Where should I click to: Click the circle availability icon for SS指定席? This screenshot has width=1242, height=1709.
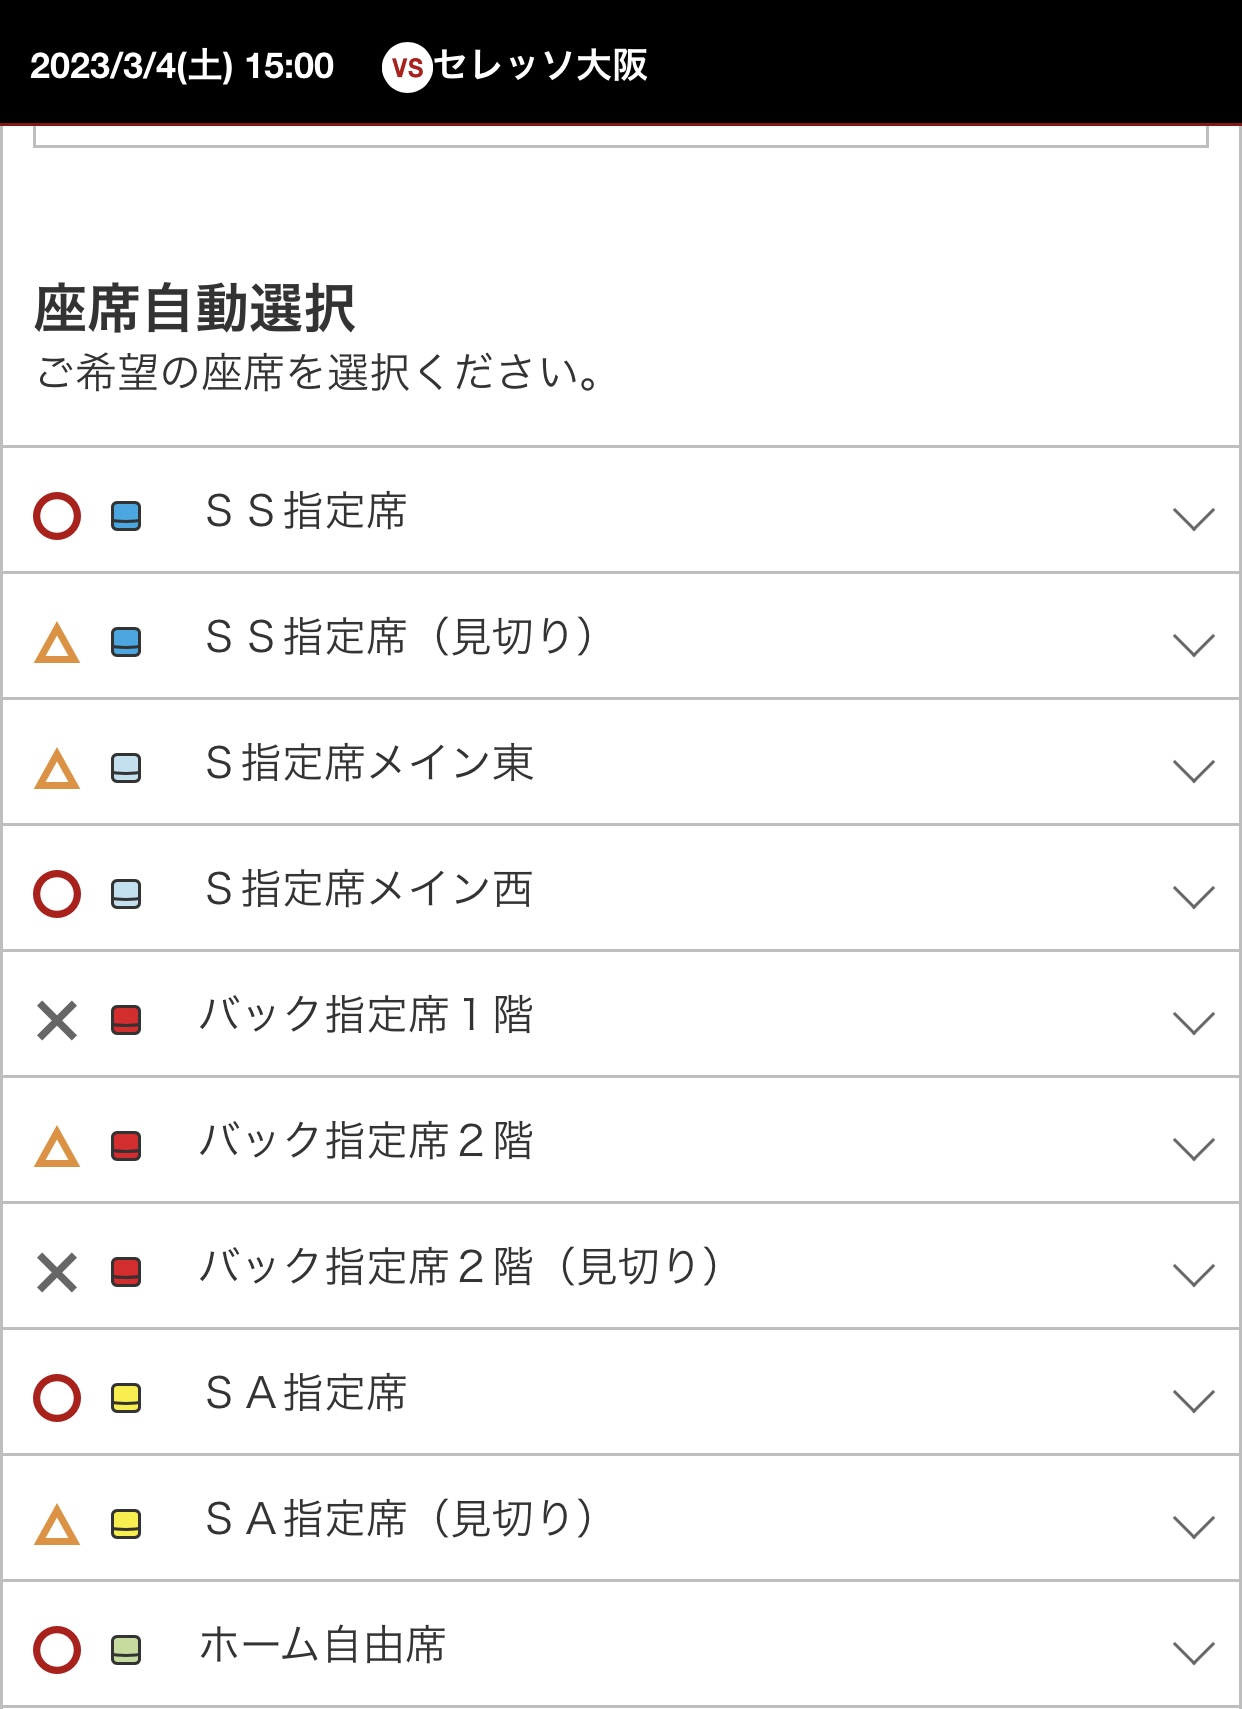pyautogui.click(x=57, y=516)
